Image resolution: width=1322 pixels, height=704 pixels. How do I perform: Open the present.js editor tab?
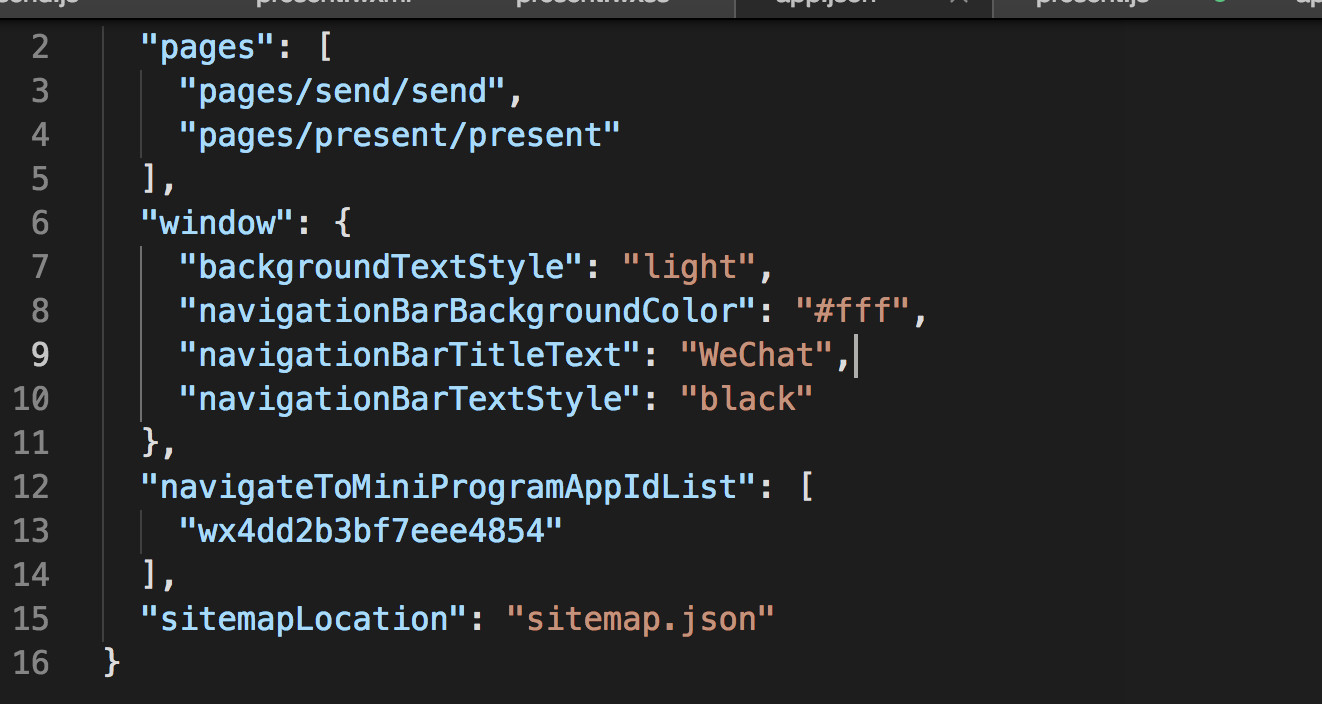[1092, 3]
